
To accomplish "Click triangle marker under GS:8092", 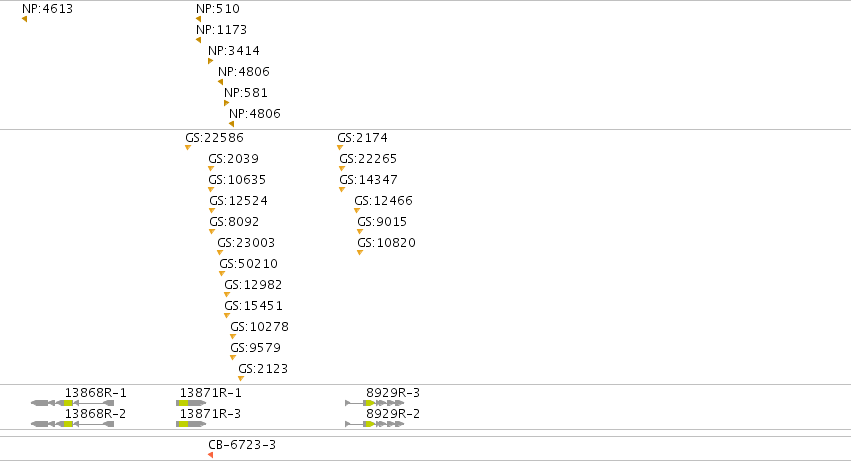I will point(212,232).
